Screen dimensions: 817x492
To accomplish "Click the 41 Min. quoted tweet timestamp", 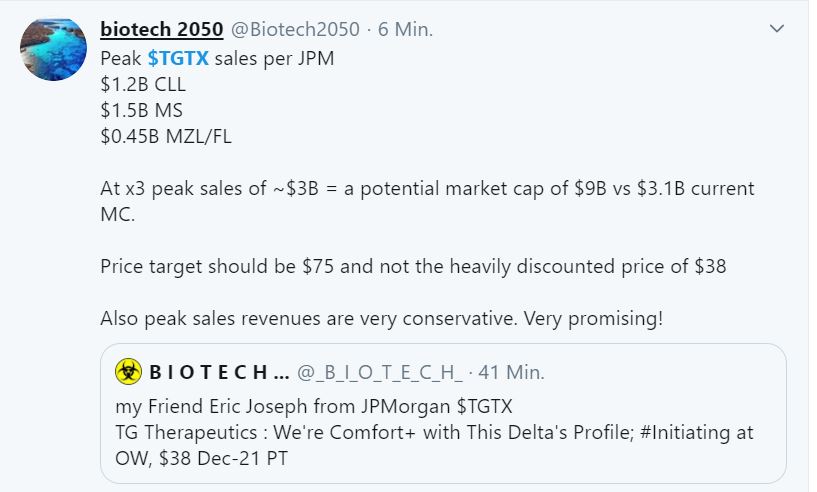I will coord(511,373).
